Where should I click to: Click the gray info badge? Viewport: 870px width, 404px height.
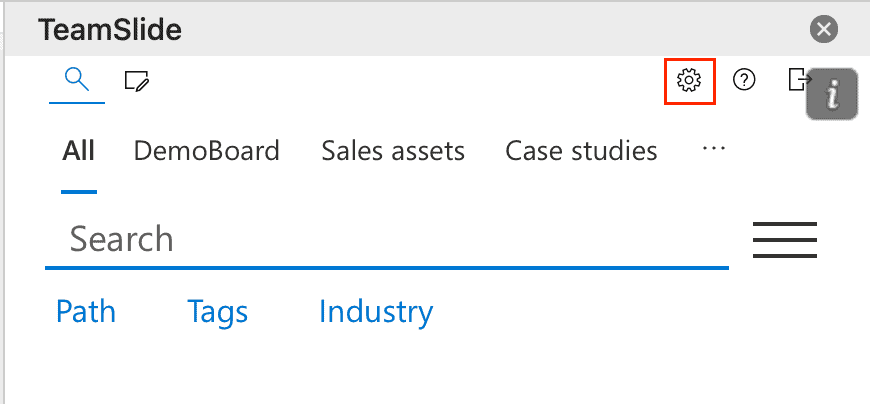coord(832,94)
